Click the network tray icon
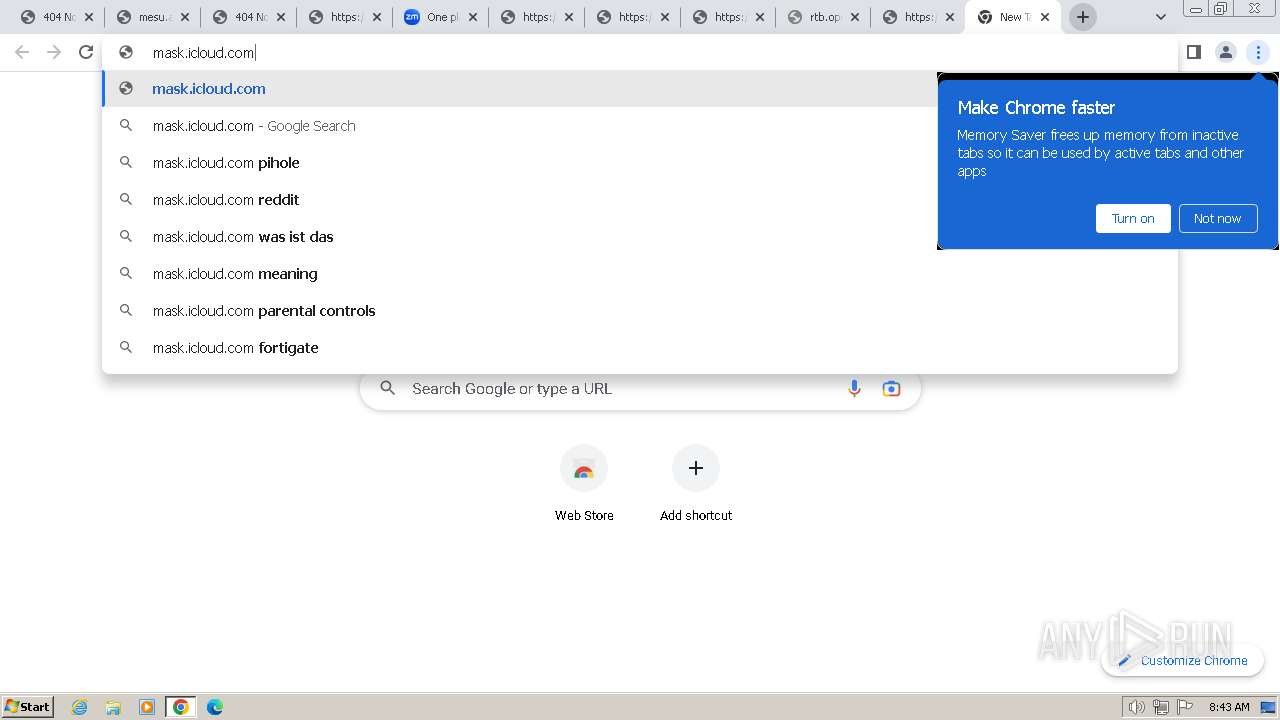 [x=1161, y=707]
